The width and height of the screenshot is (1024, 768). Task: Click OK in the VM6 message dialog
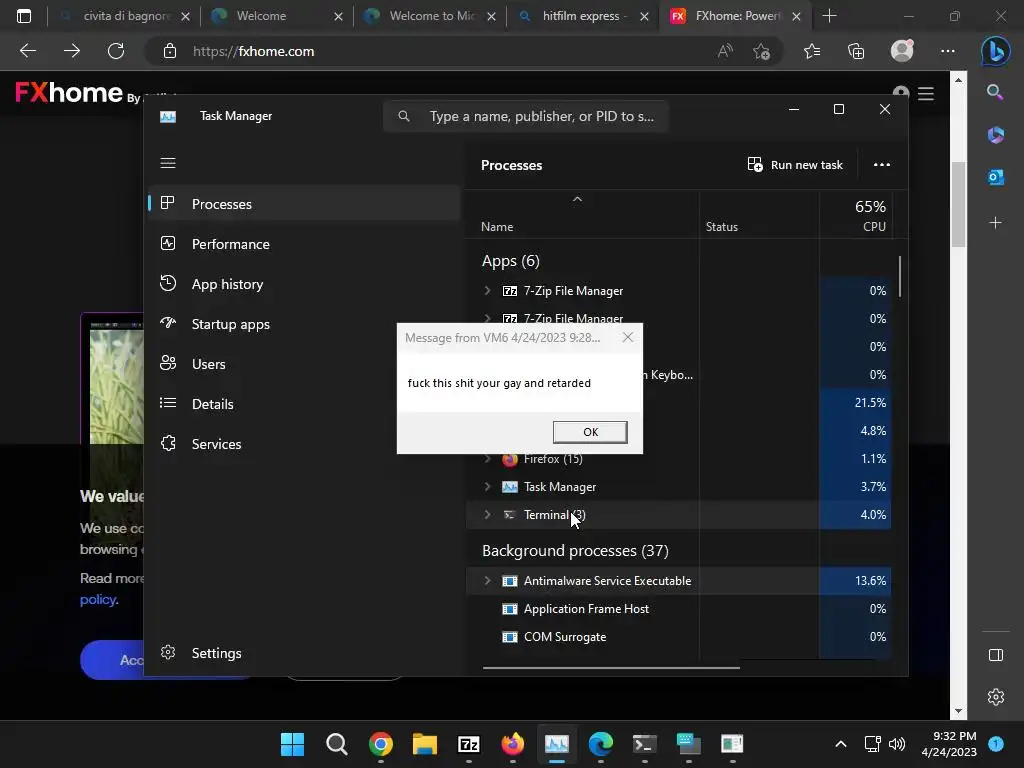[x=590, y=432]
